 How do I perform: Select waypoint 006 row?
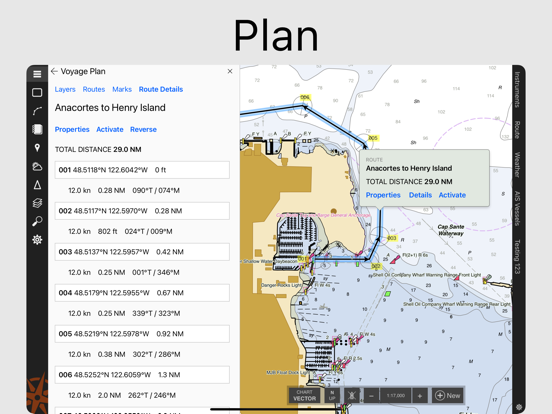(142, 375)
